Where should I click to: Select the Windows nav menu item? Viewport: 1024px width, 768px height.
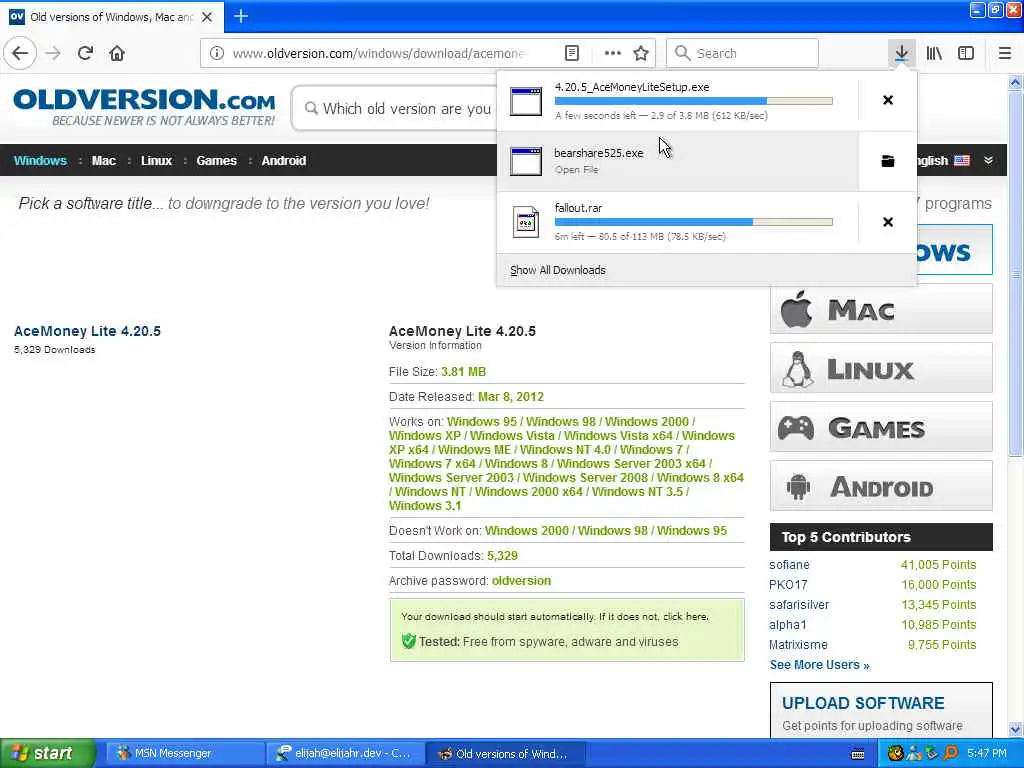(40, 161)
